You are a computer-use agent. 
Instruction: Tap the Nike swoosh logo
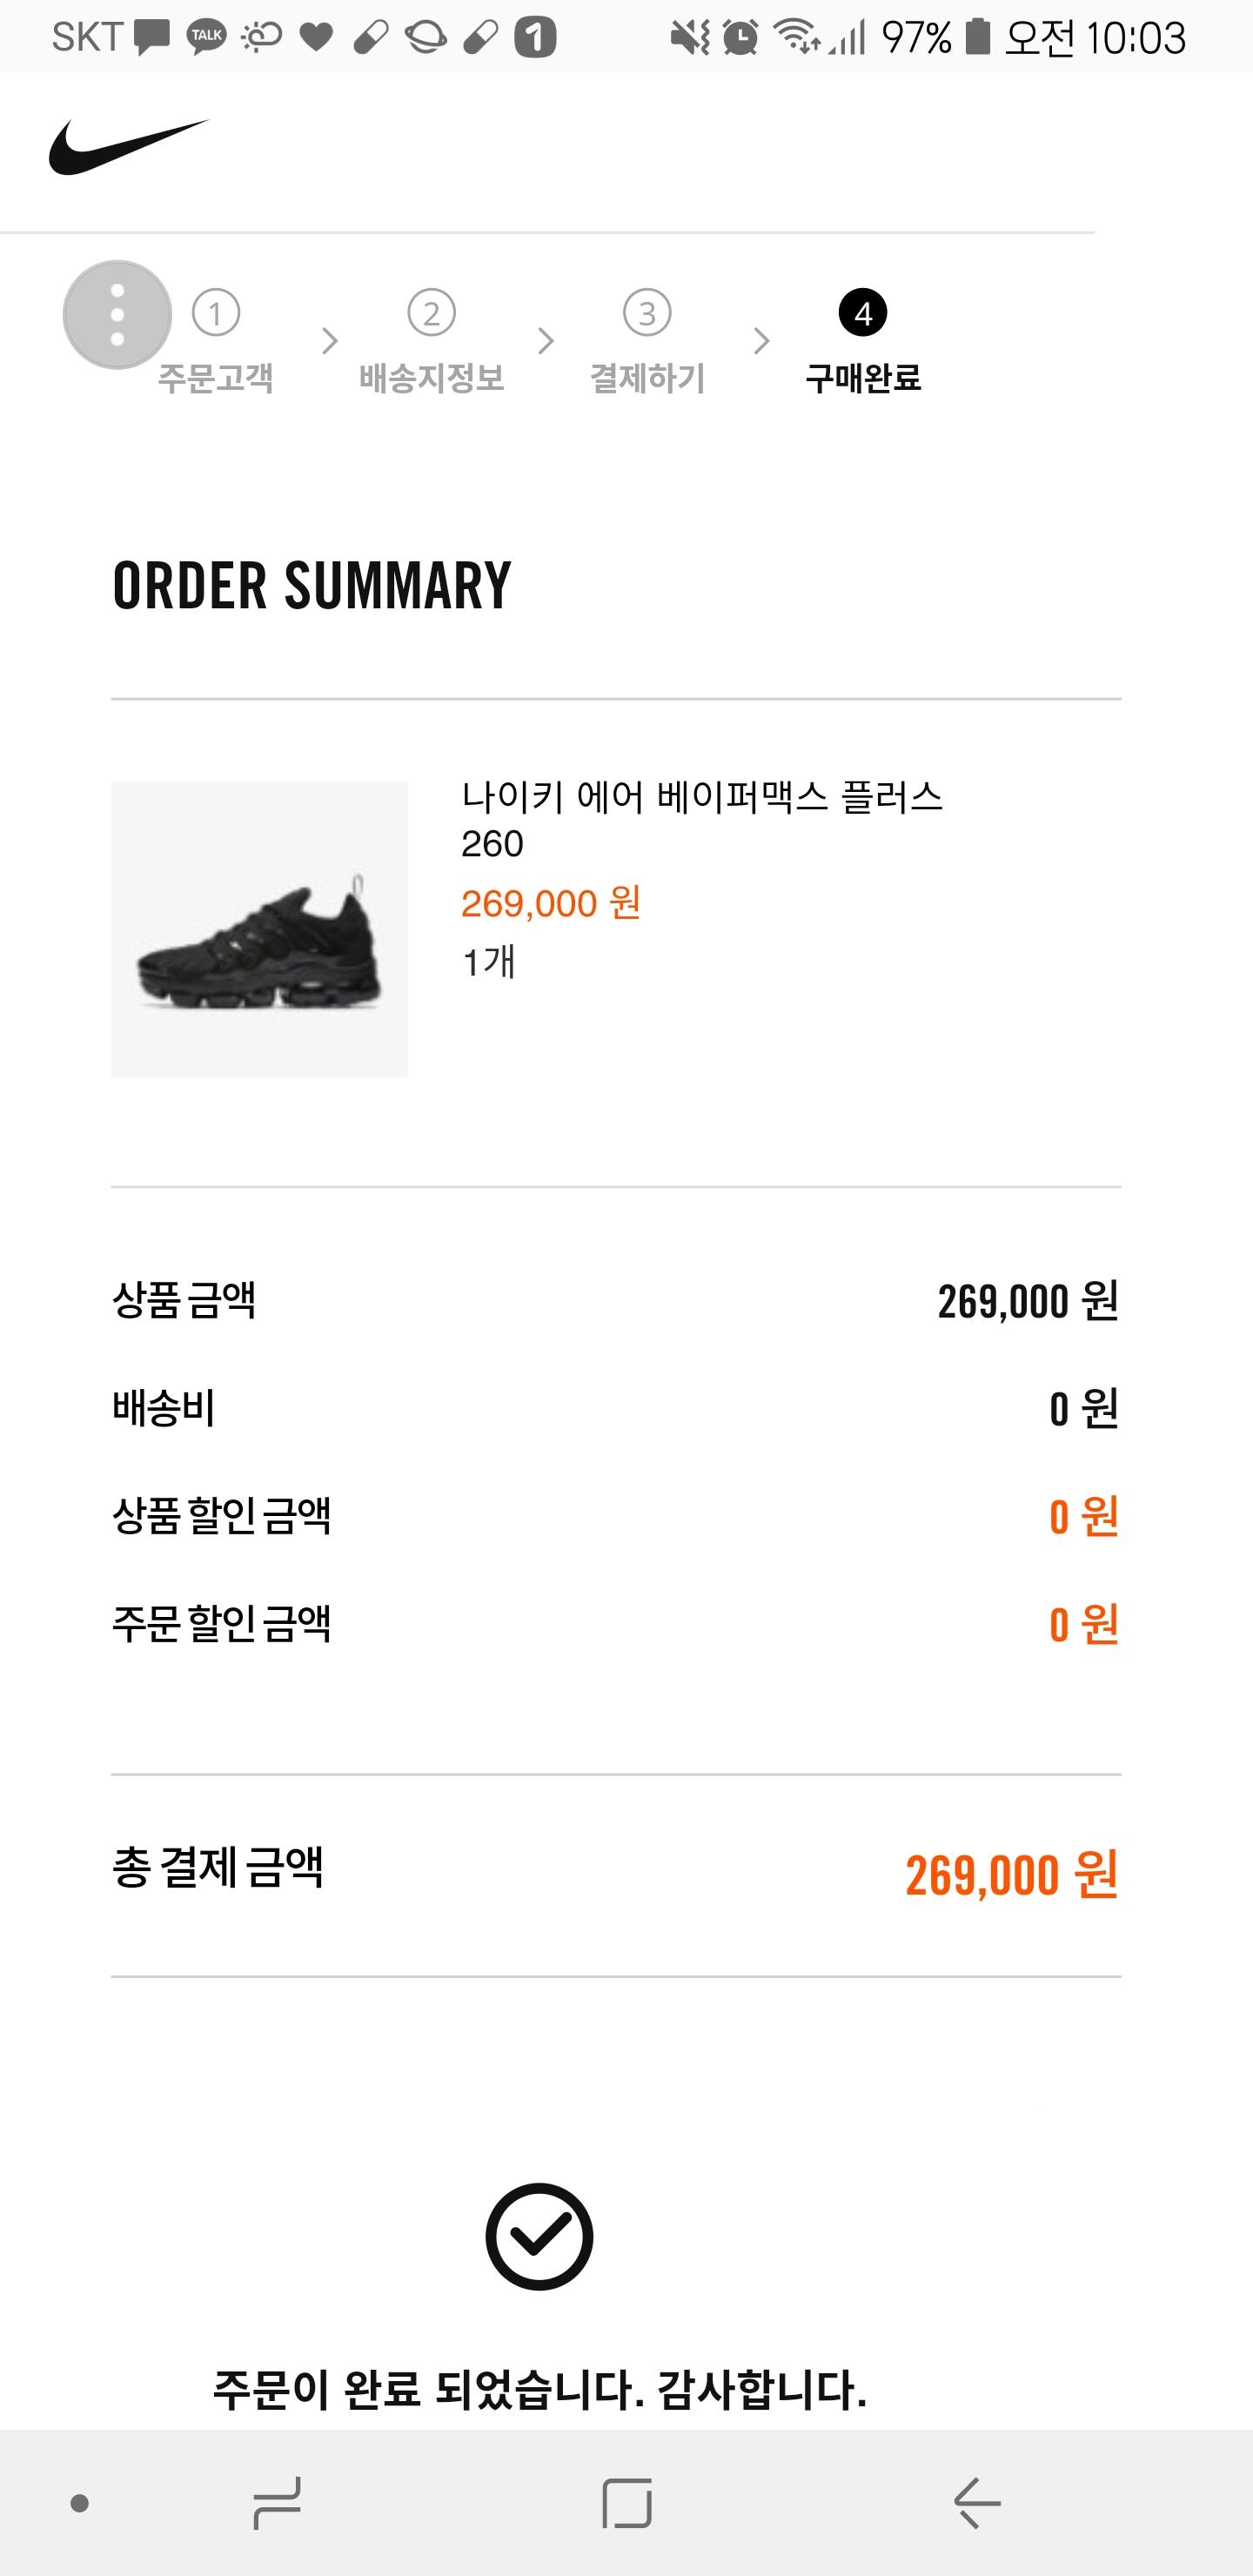(128, 146)
